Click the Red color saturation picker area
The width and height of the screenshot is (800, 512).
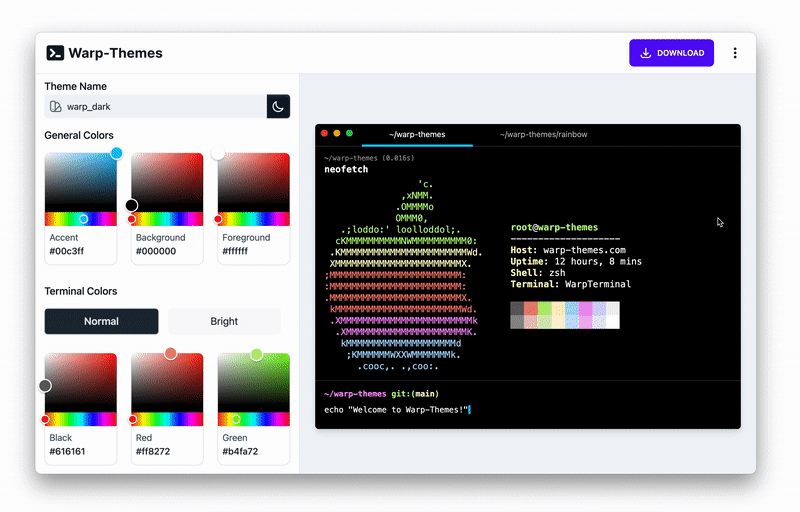(x=167, y=383)
